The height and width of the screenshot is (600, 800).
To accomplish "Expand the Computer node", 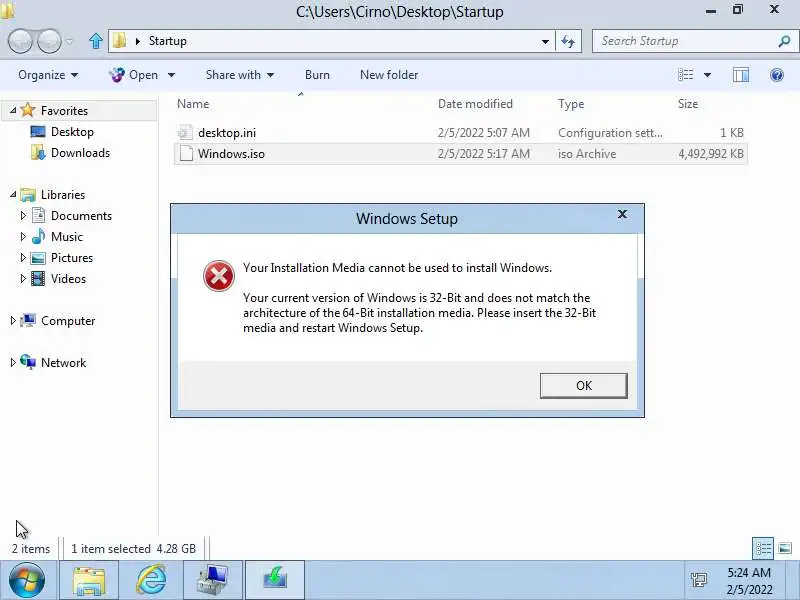I will pos(13,320).
